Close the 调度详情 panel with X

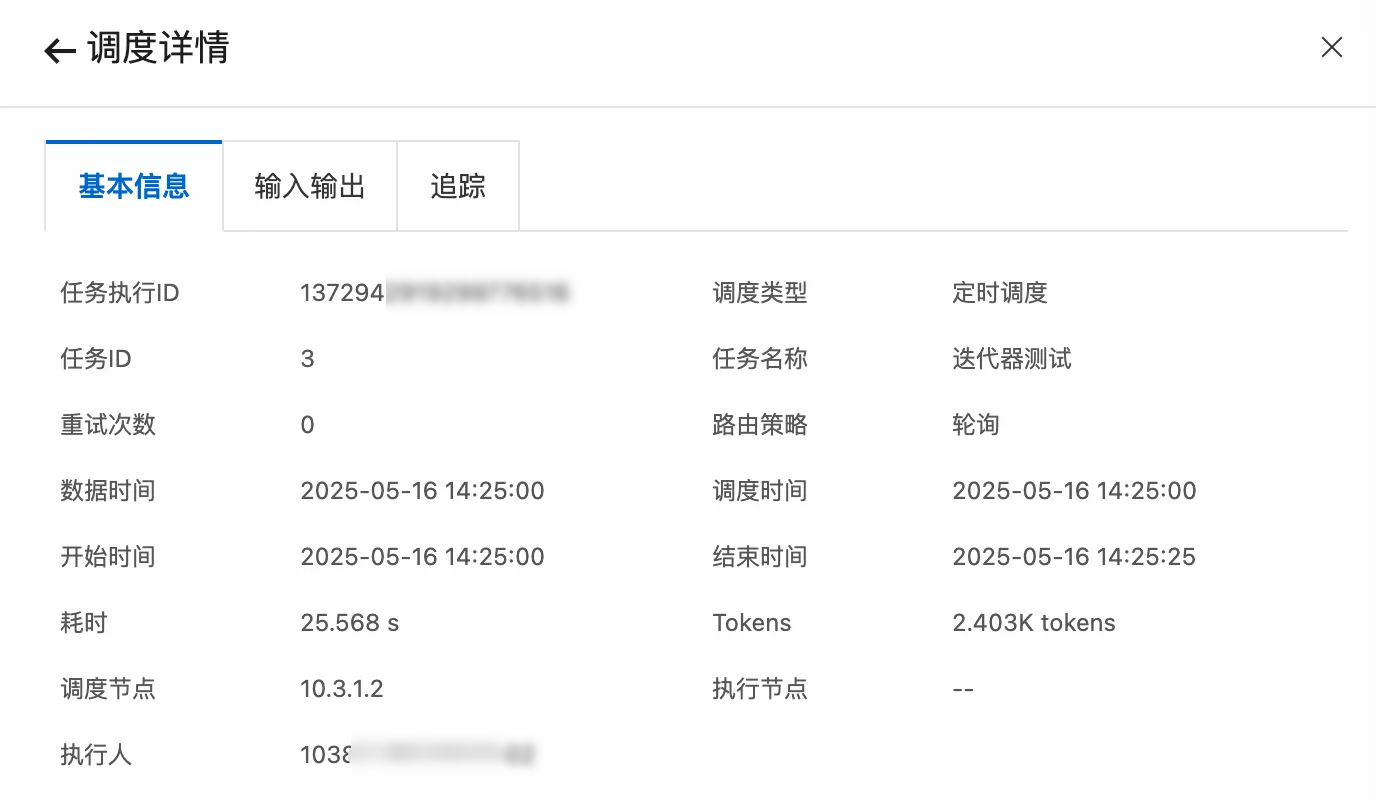1331,47
